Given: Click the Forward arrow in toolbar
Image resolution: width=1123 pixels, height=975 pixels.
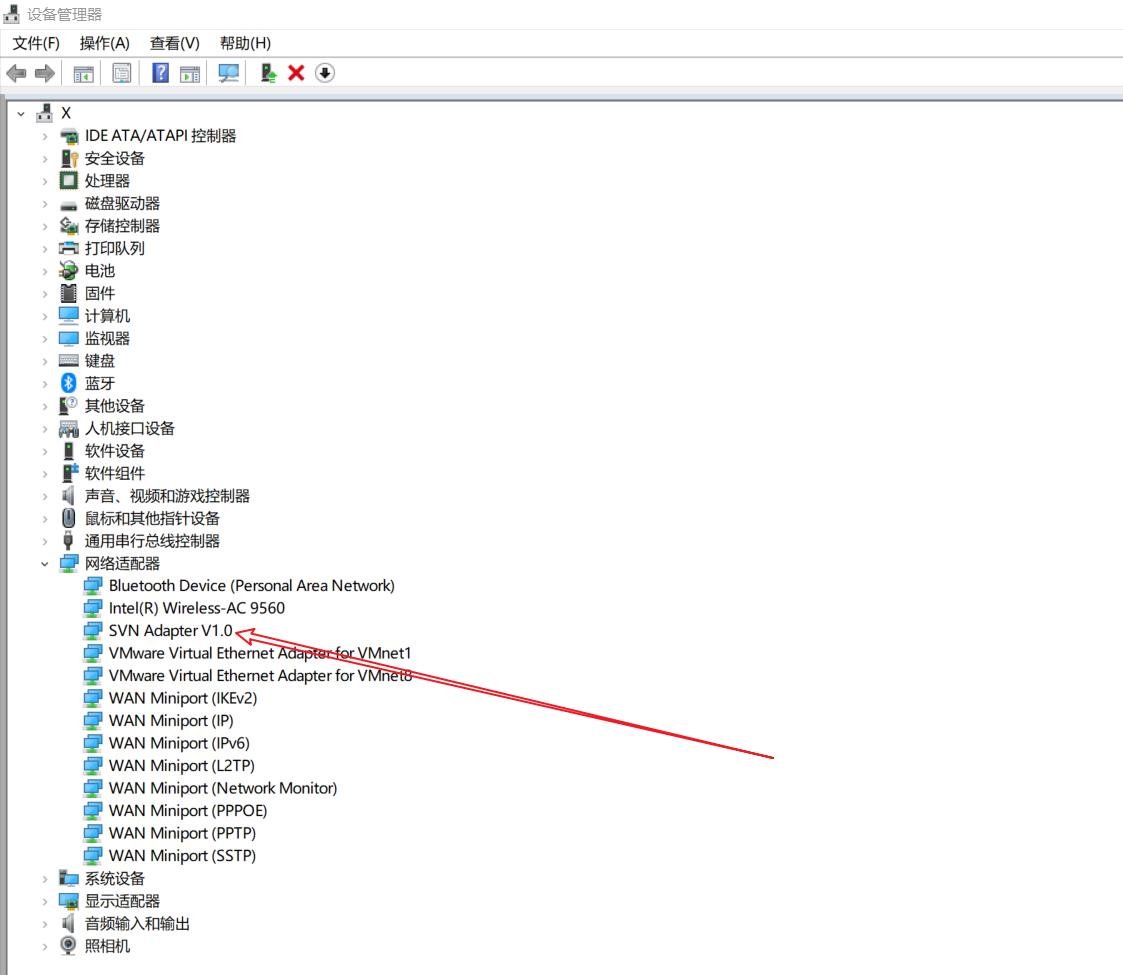Looking at the screenshot, I should tap(44, 73).
